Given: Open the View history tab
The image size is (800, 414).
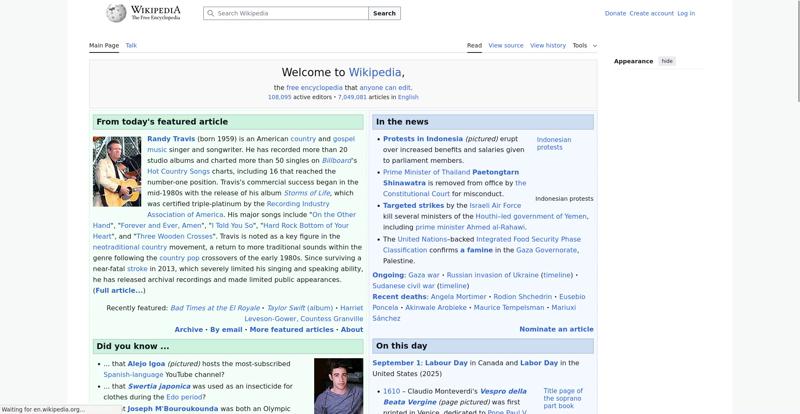Looking at the screenshot, I should pyautogui.click(x=548, y=45).
